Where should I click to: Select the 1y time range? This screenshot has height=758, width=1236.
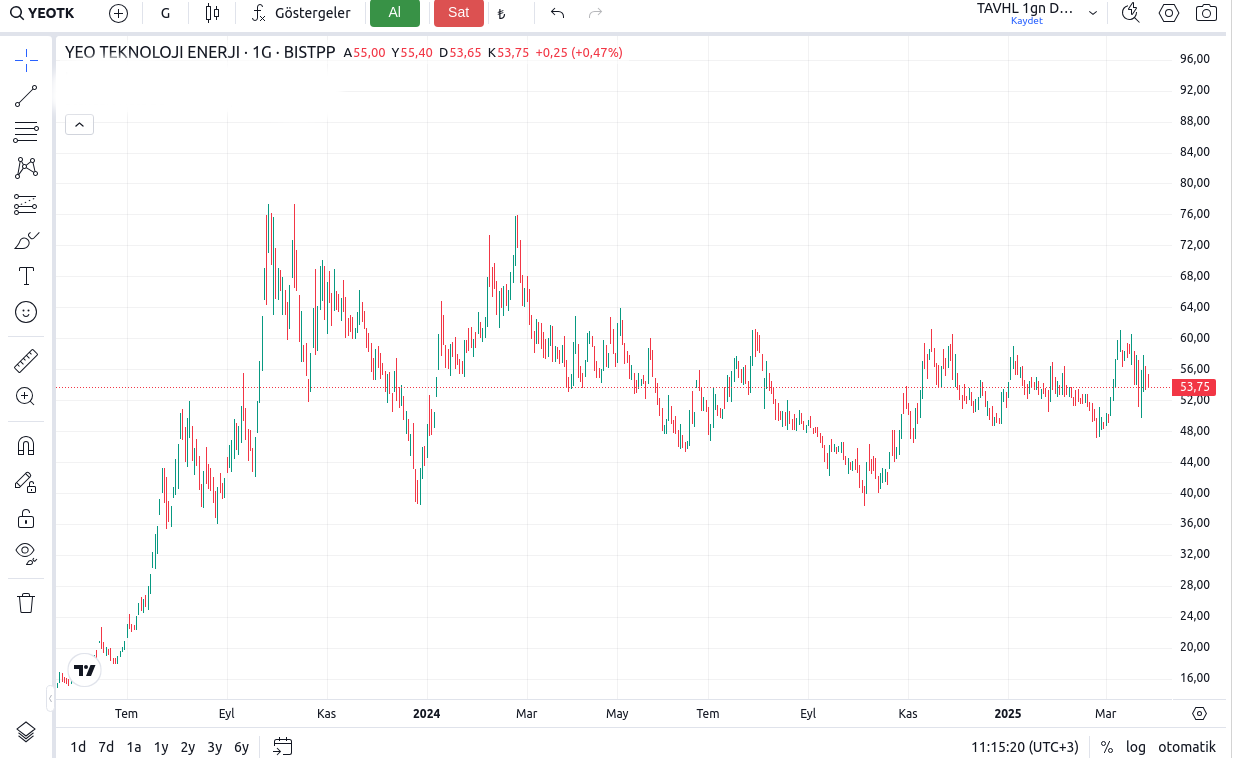pyautogui.click(x=160, y=747)
